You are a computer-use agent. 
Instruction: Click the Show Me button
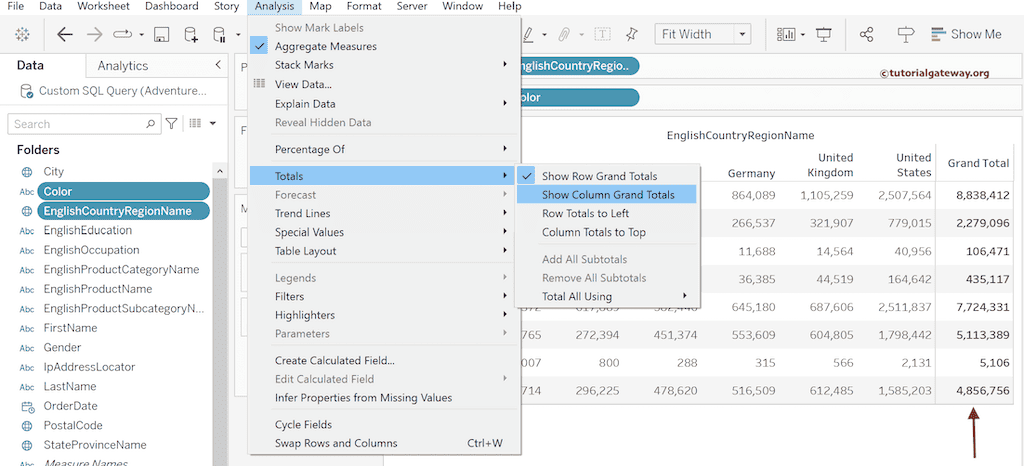pos(967,35)
